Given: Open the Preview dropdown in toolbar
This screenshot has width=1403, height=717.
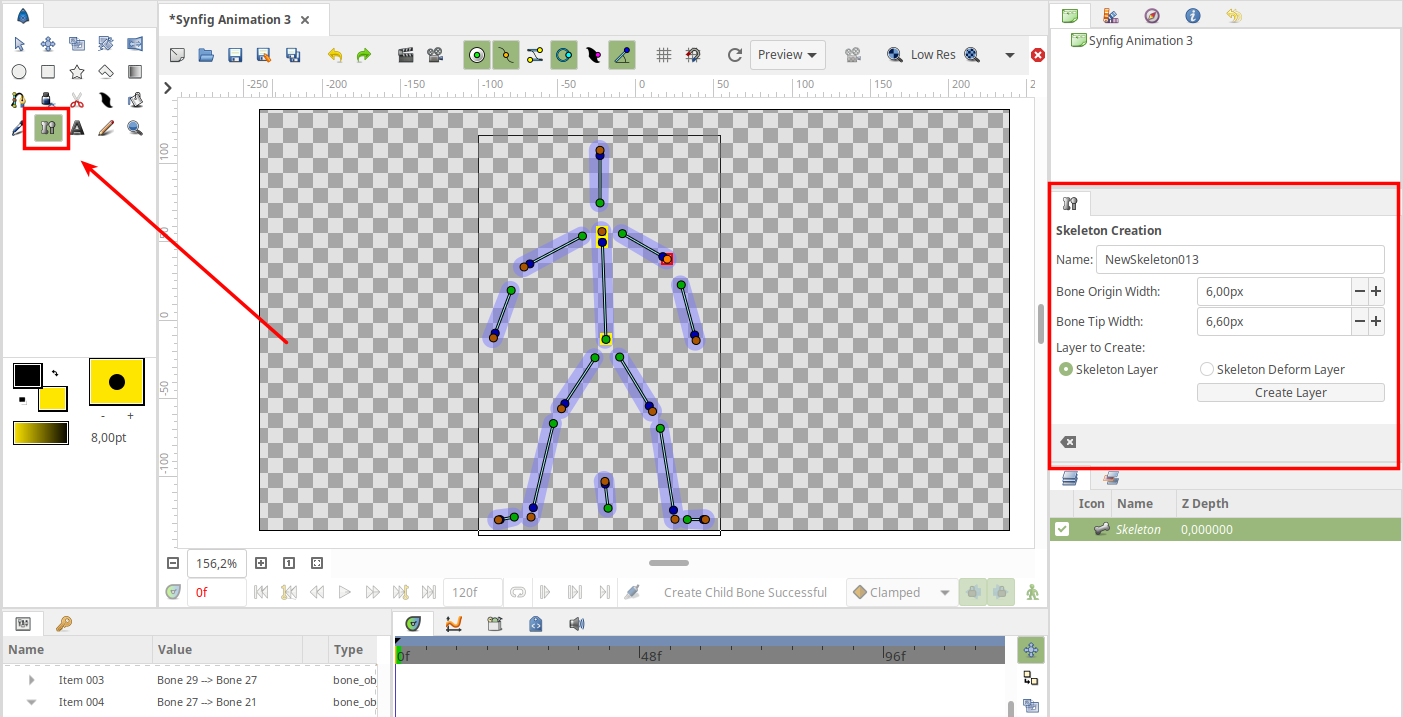Looking at the screenshot, I should (788, 55).
